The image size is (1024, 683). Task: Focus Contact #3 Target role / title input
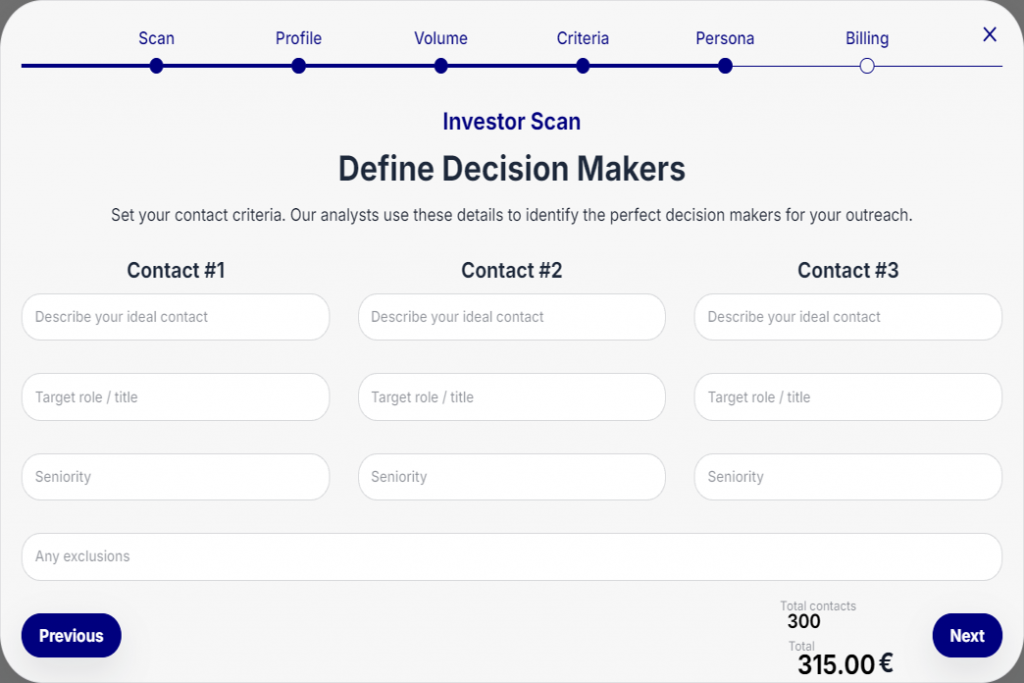point(848,397)
